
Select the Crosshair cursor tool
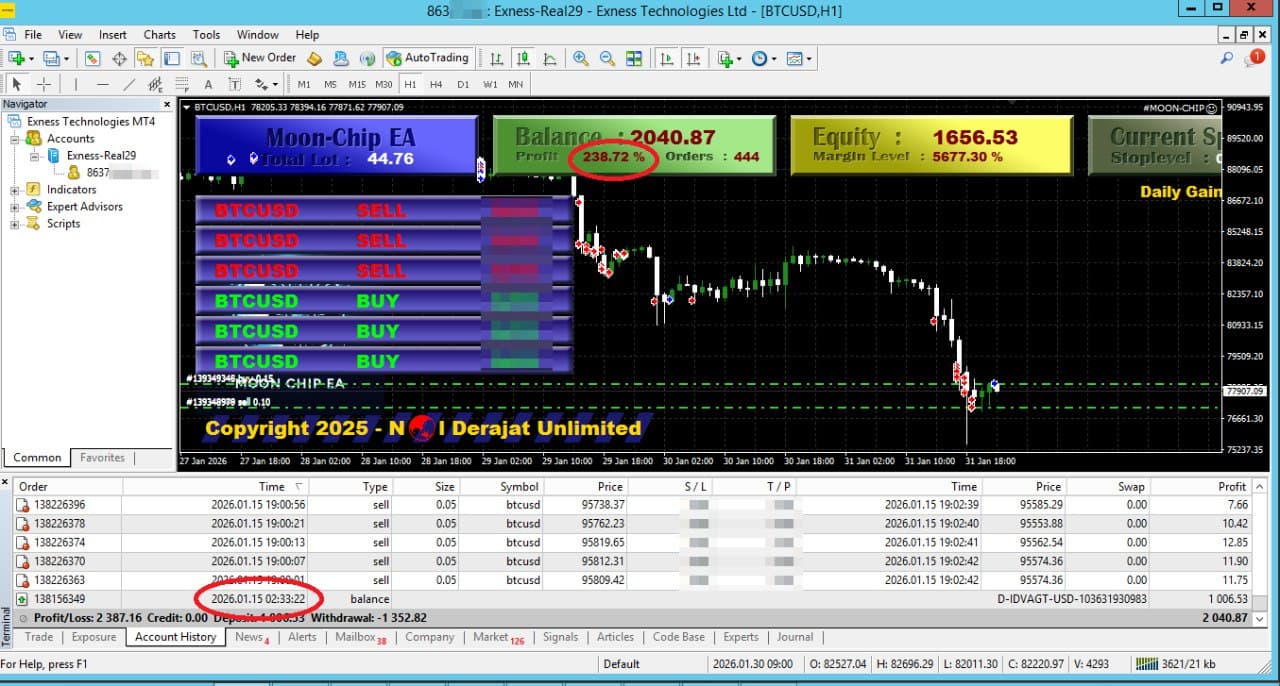click(45, 84)
